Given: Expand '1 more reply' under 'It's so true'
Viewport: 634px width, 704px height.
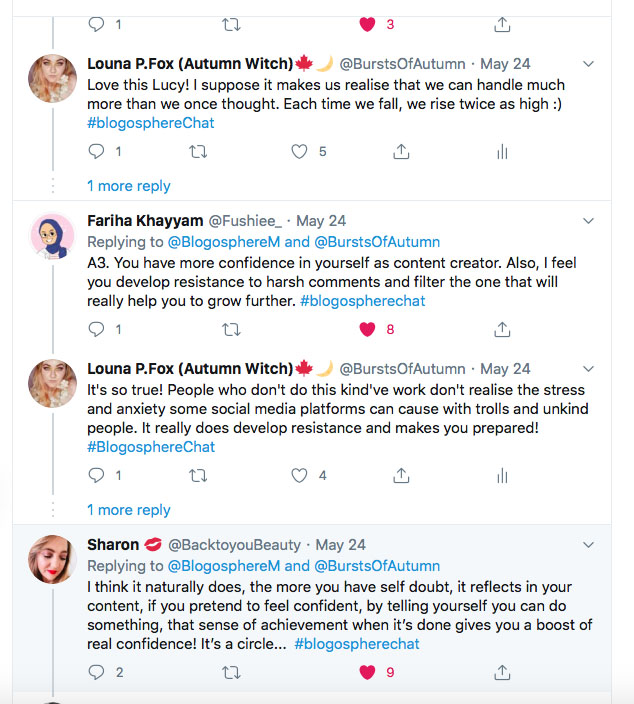Looking at the screenshot, I should point(128,510).
